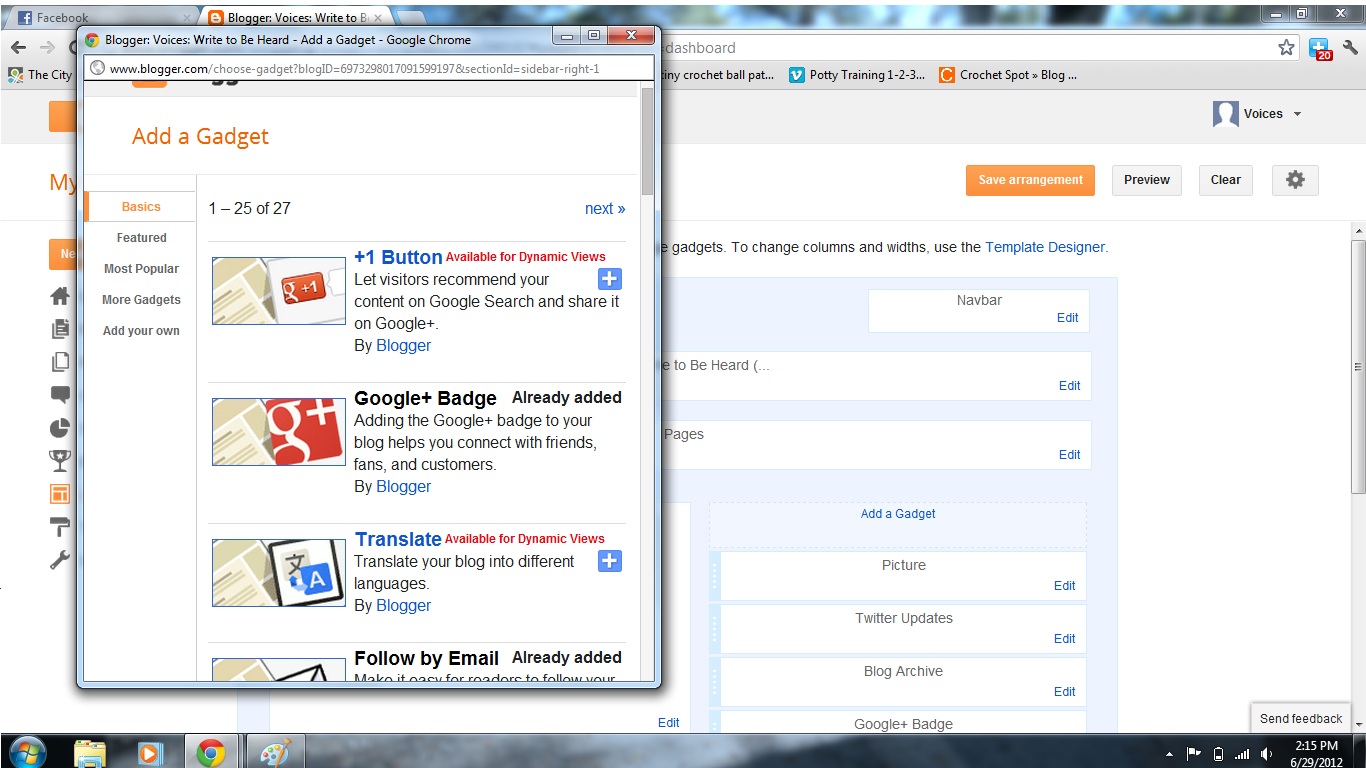Viewport: 1366px width, 768px height.
Task: Click the main window vertical scrollbar
Action: 1358,365
